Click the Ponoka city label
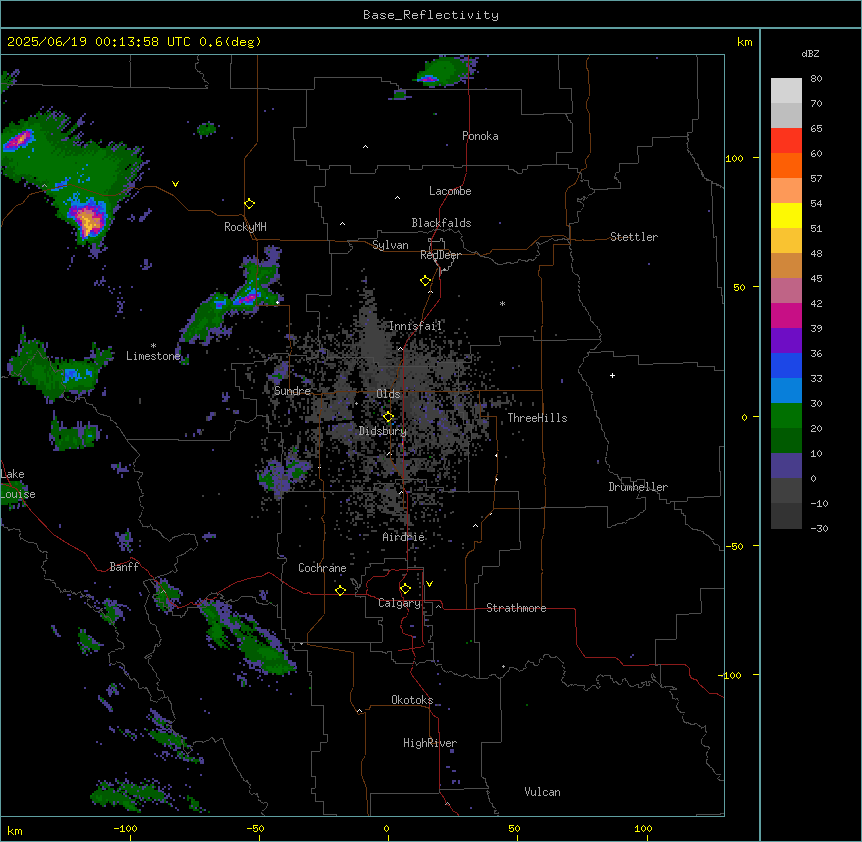862x842 pixels. 480,136
